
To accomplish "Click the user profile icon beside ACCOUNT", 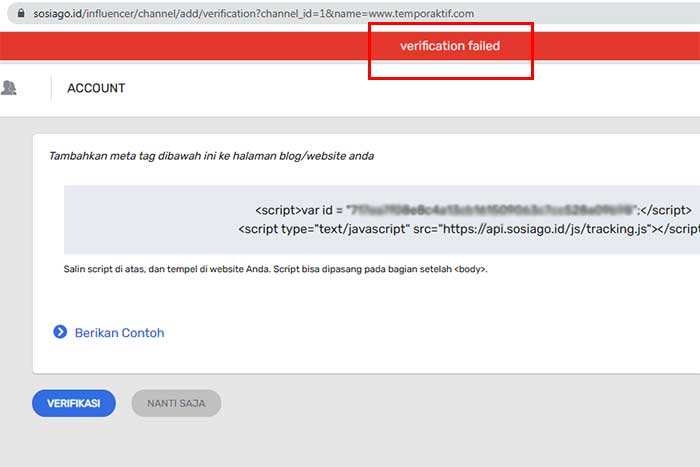I will tap(8, 88).
